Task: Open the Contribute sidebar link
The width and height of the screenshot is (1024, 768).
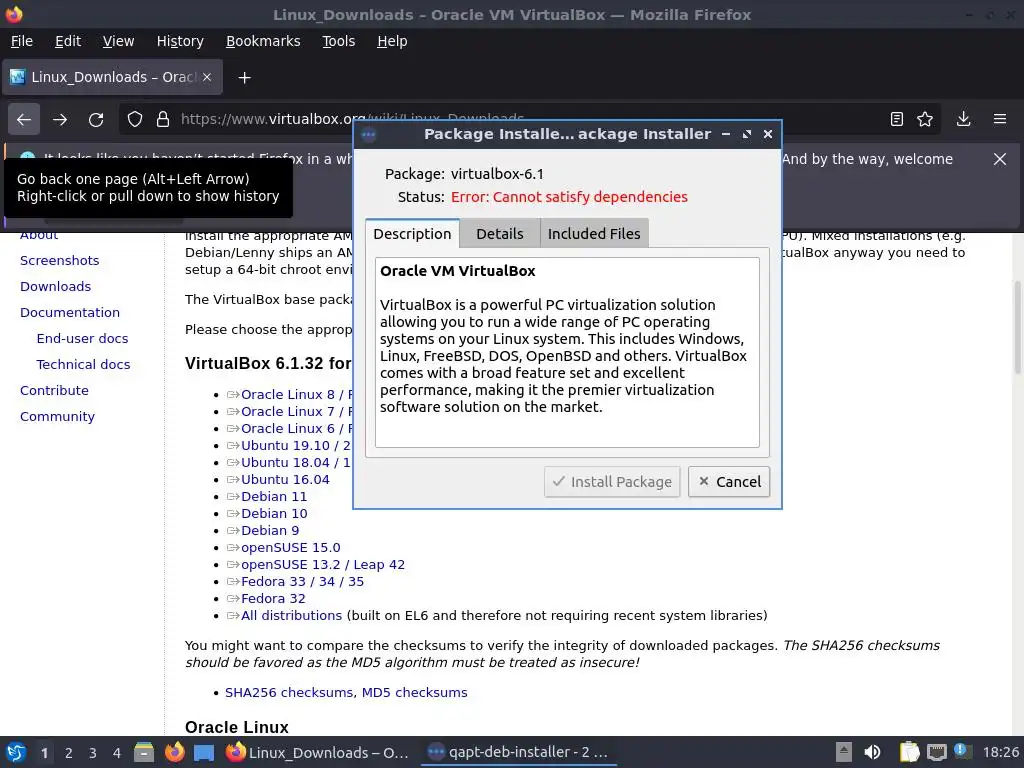Action: coord(54,391)
